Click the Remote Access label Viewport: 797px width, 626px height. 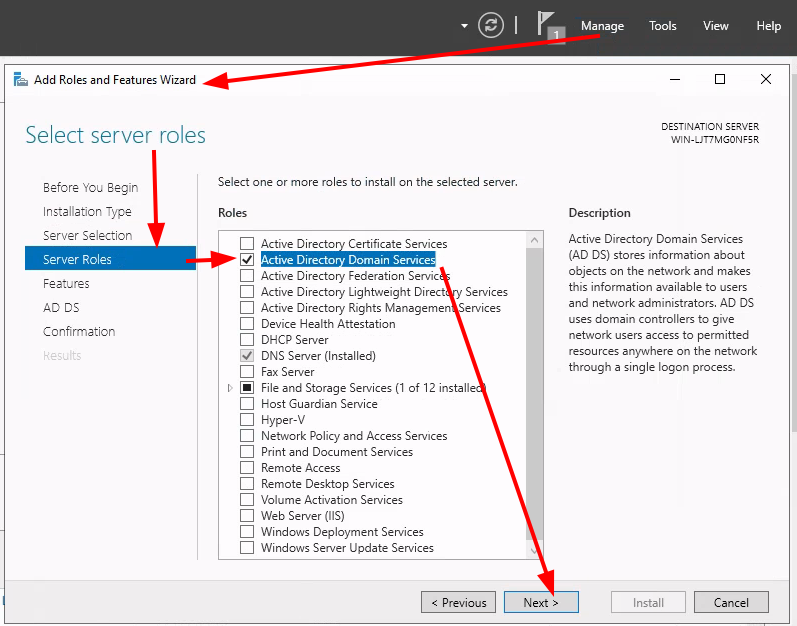coord(300,467)
